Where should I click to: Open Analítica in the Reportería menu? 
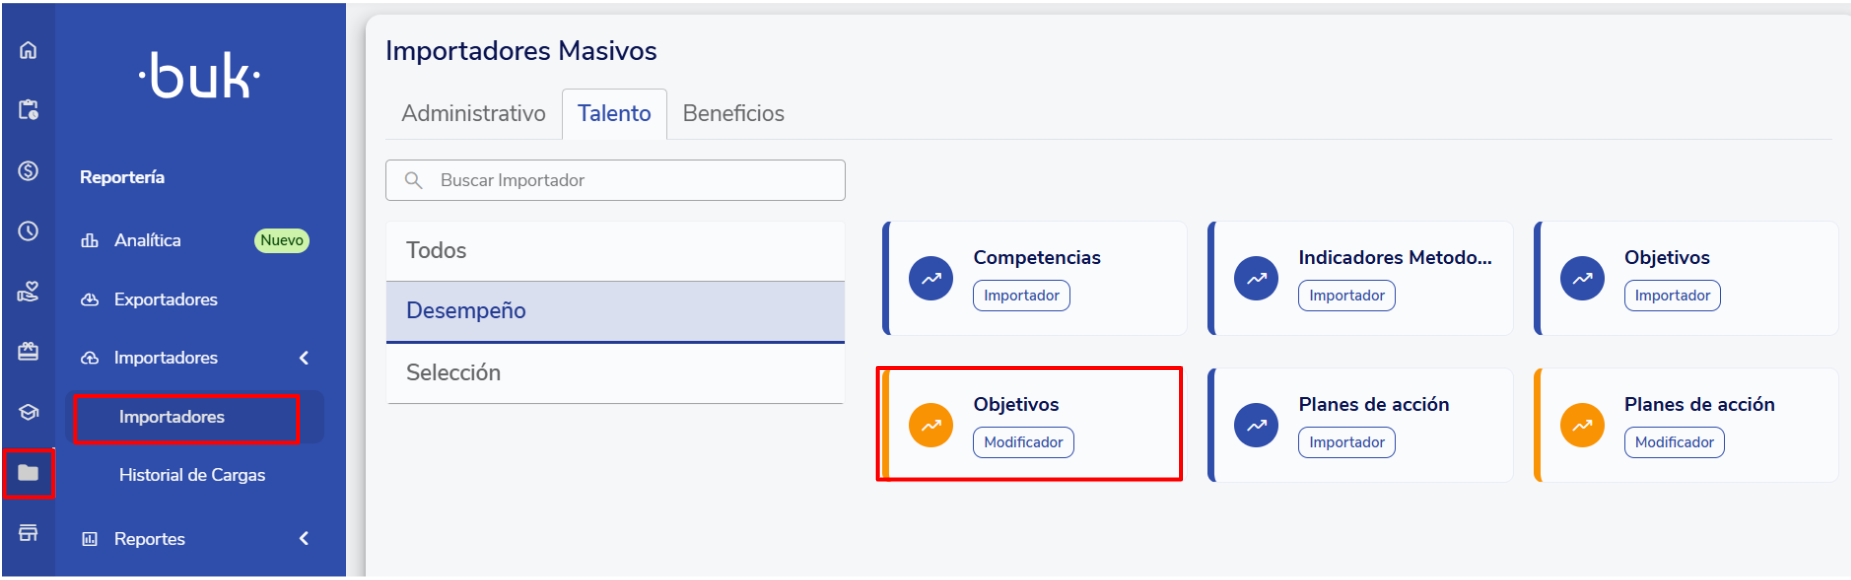point(148,240)
